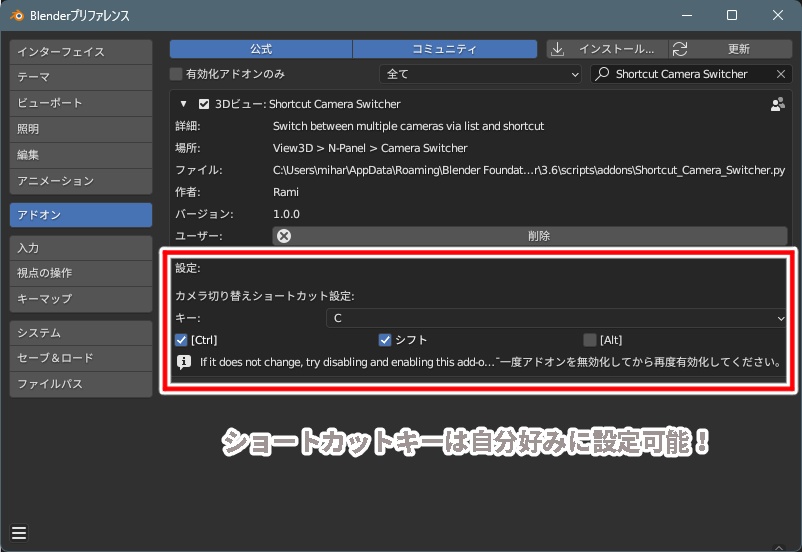The width and height of the screenshot is (802, 552).
Task: Uncheck the [Ctrl] modifier
Action: 181,340
